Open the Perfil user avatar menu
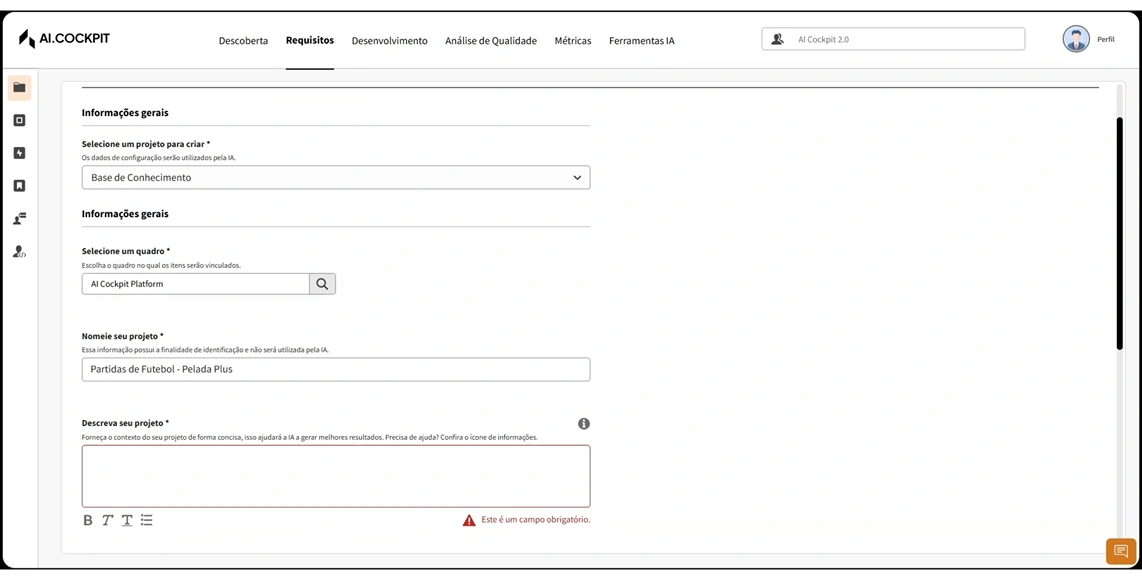The height and width of the screenshot is (580, 1142). tap(1076, 39)
